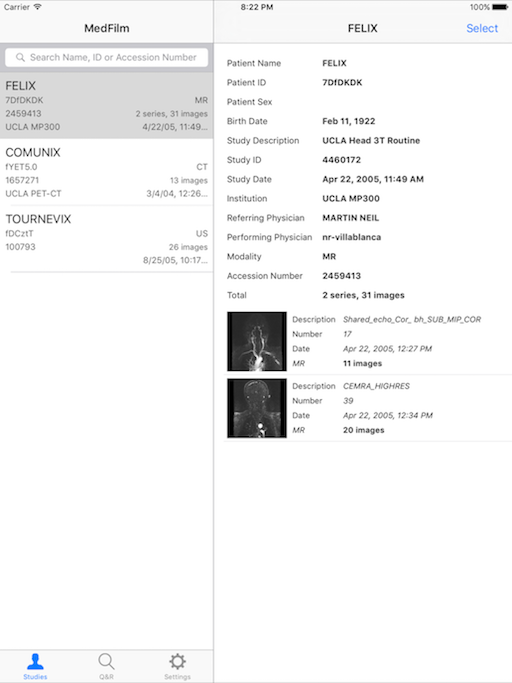Tap the 20 images series row
Viewport: 512px width, 683px height.
(x=368, y=408)
